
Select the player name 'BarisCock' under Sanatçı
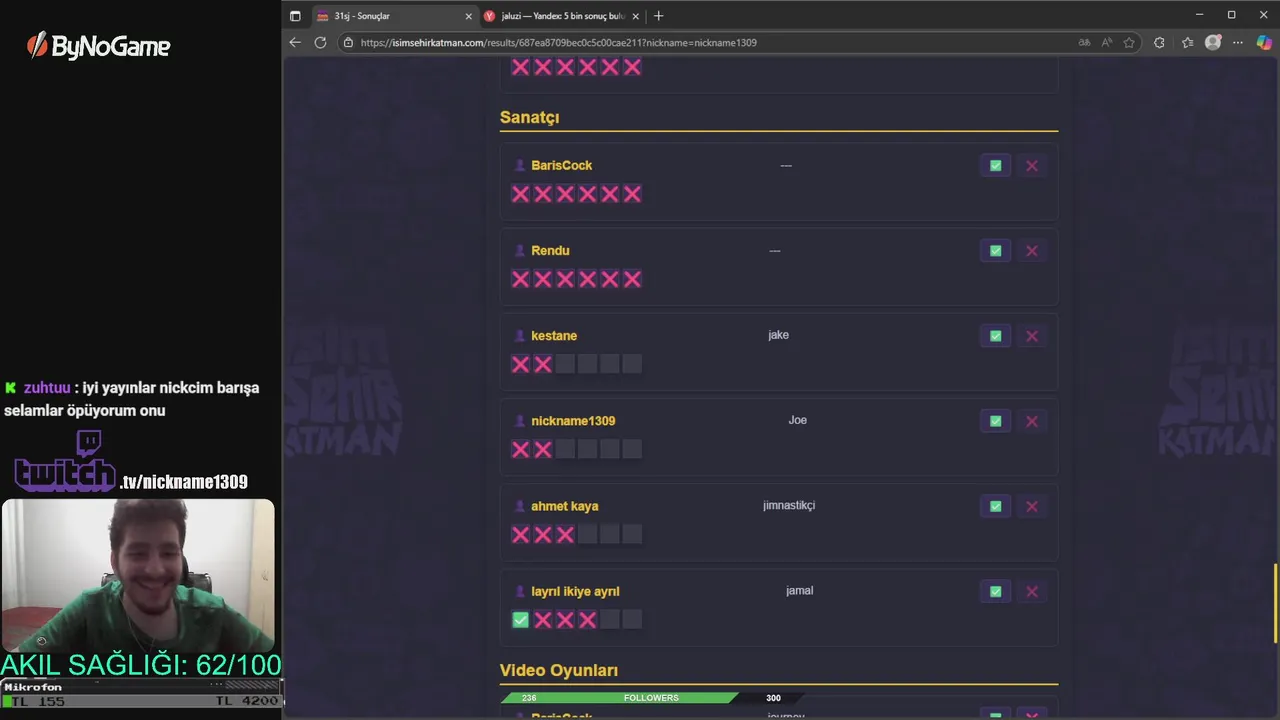point(562,165)
